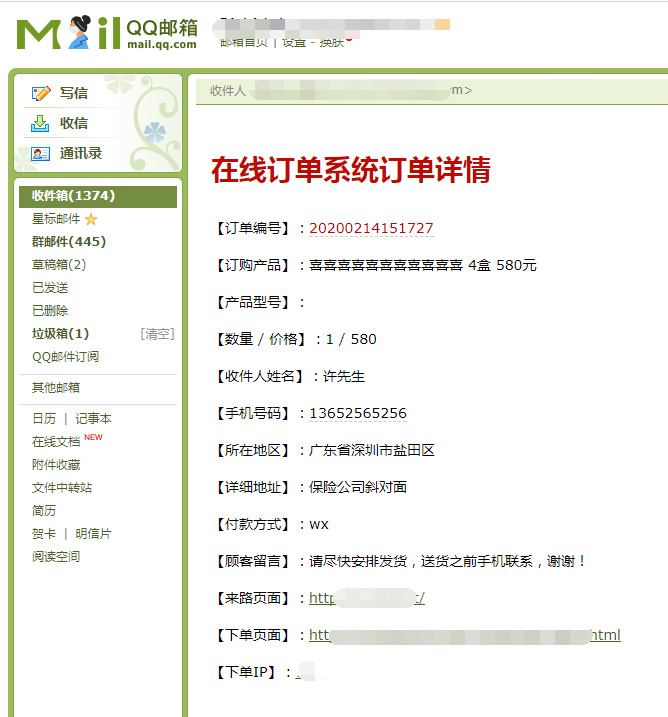Viewport: 668px width, 717px height.
Task: Open the 星标邮件 starred folder
Action: pyautogui.click(x=56, y=219)
